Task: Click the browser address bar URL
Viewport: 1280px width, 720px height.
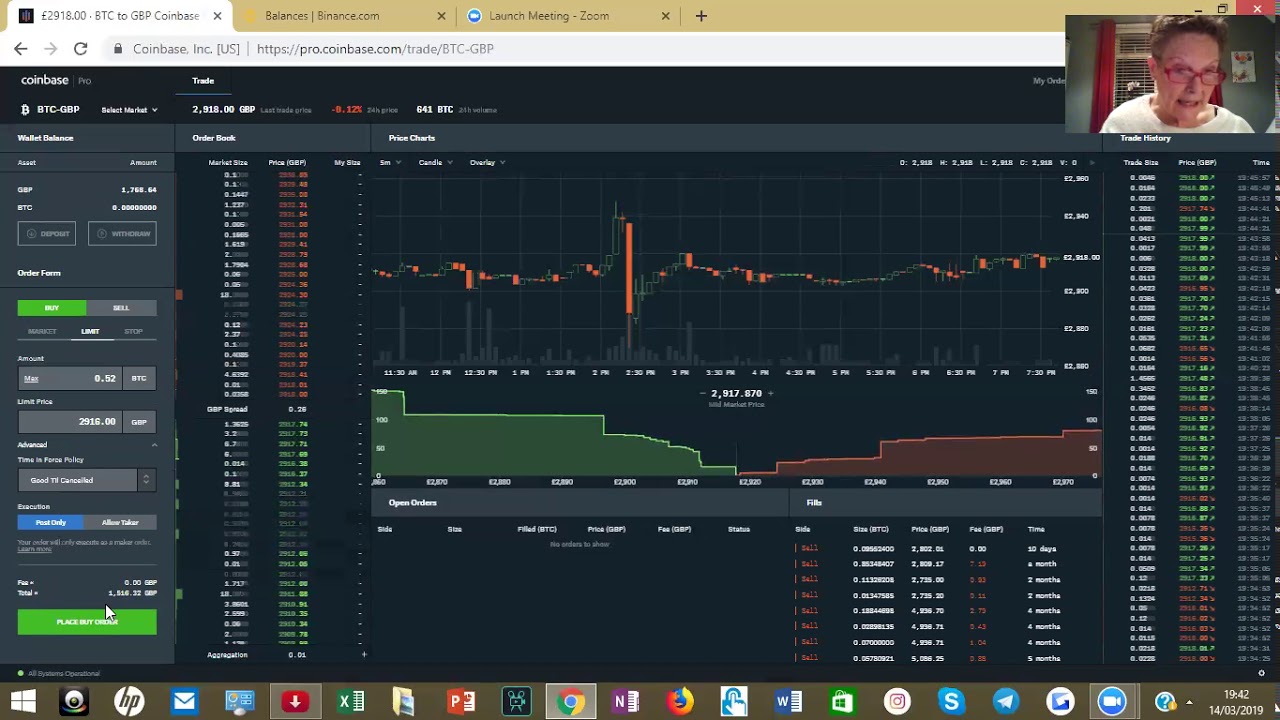Action: tap(375, 48)
